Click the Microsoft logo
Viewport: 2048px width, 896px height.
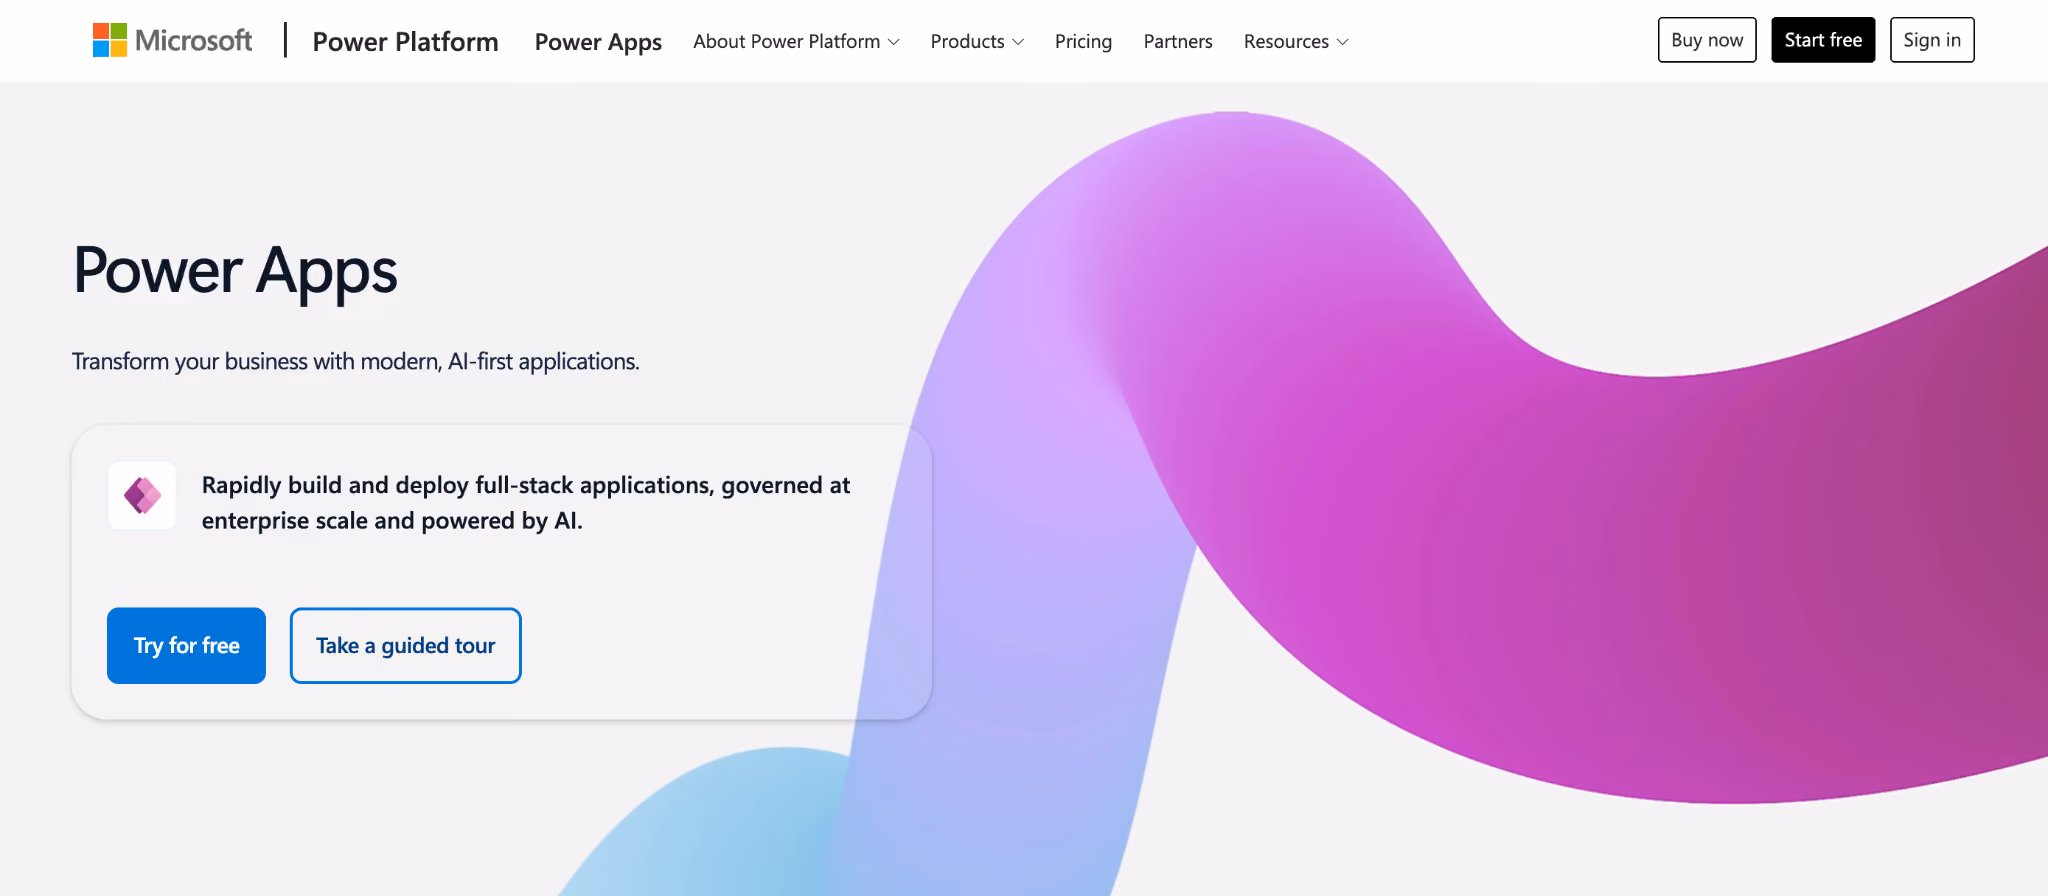(x=172, y=41)
